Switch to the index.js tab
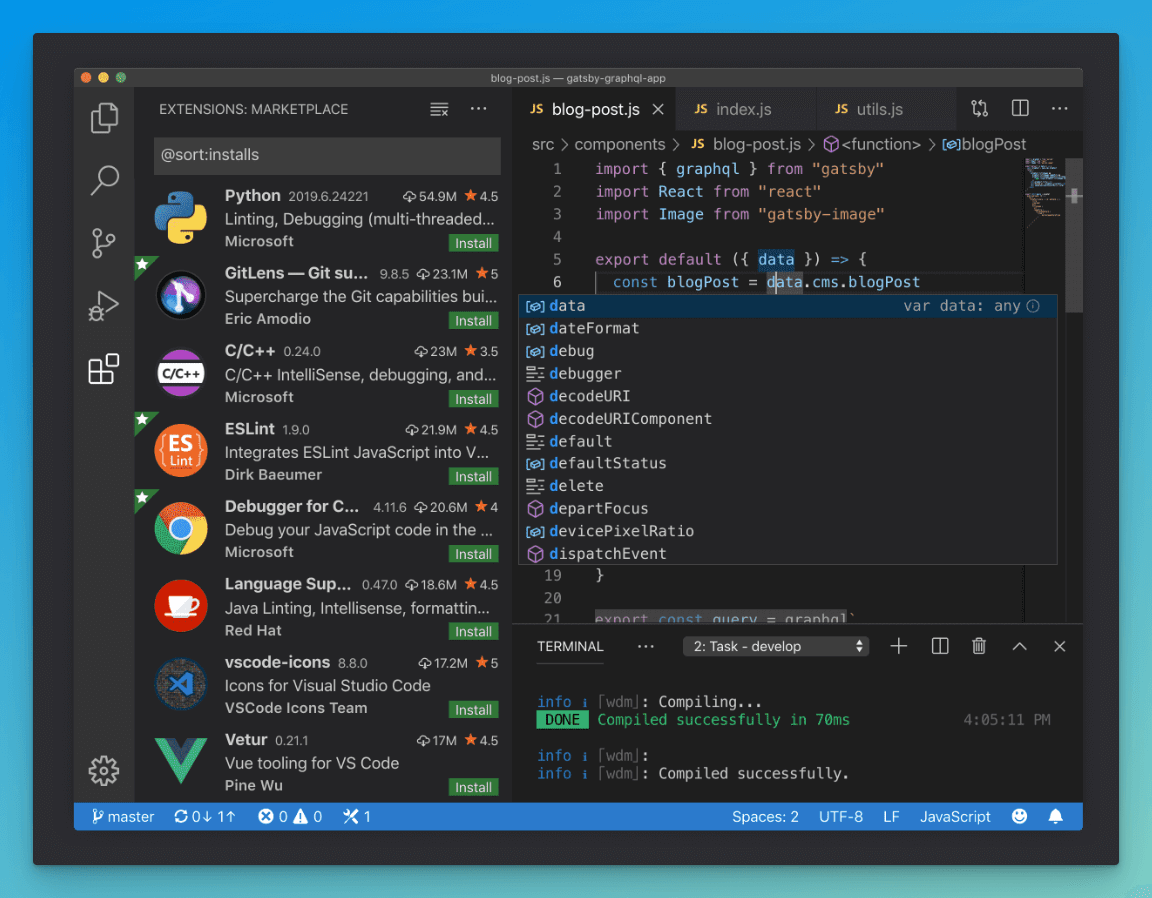 (745, 108)
